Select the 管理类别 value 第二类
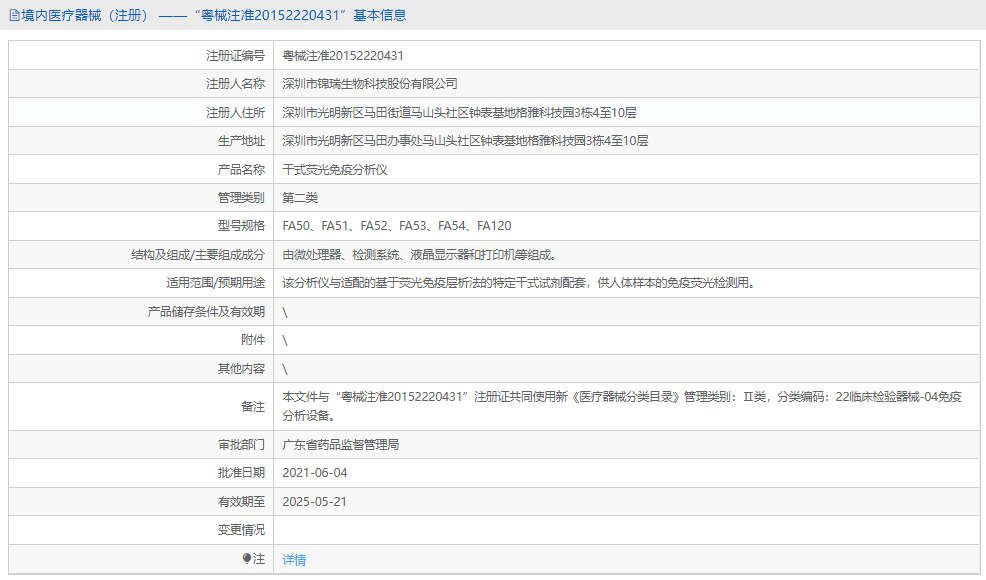The width and height of the screenshot is (986, 580). click(302, 197)
